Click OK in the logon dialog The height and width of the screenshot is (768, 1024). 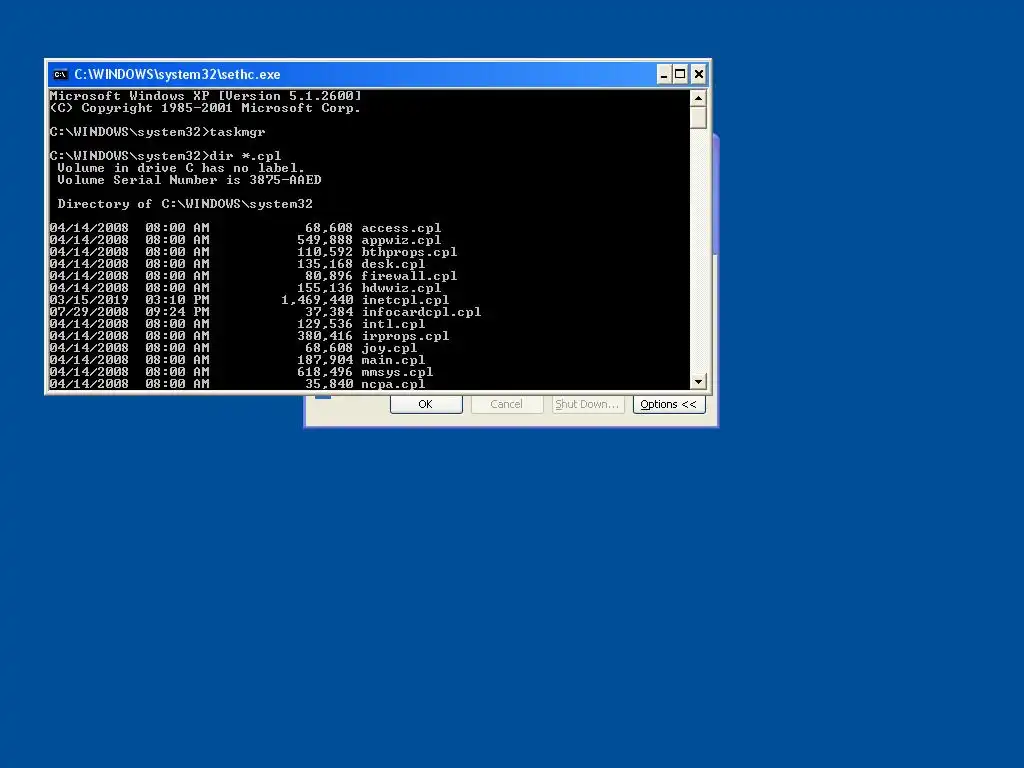[426, 404]
